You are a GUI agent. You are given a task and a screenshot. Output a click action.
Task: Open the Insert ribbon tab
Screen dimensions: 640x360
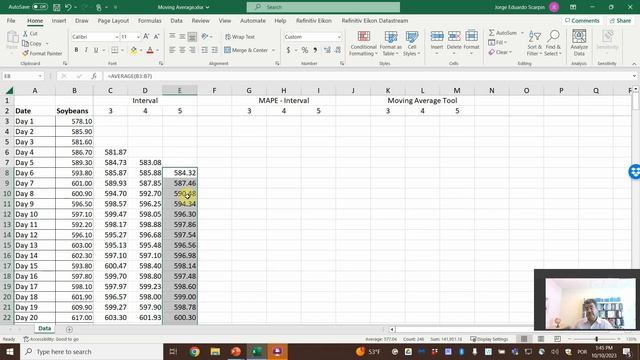(x=59, y=20)
